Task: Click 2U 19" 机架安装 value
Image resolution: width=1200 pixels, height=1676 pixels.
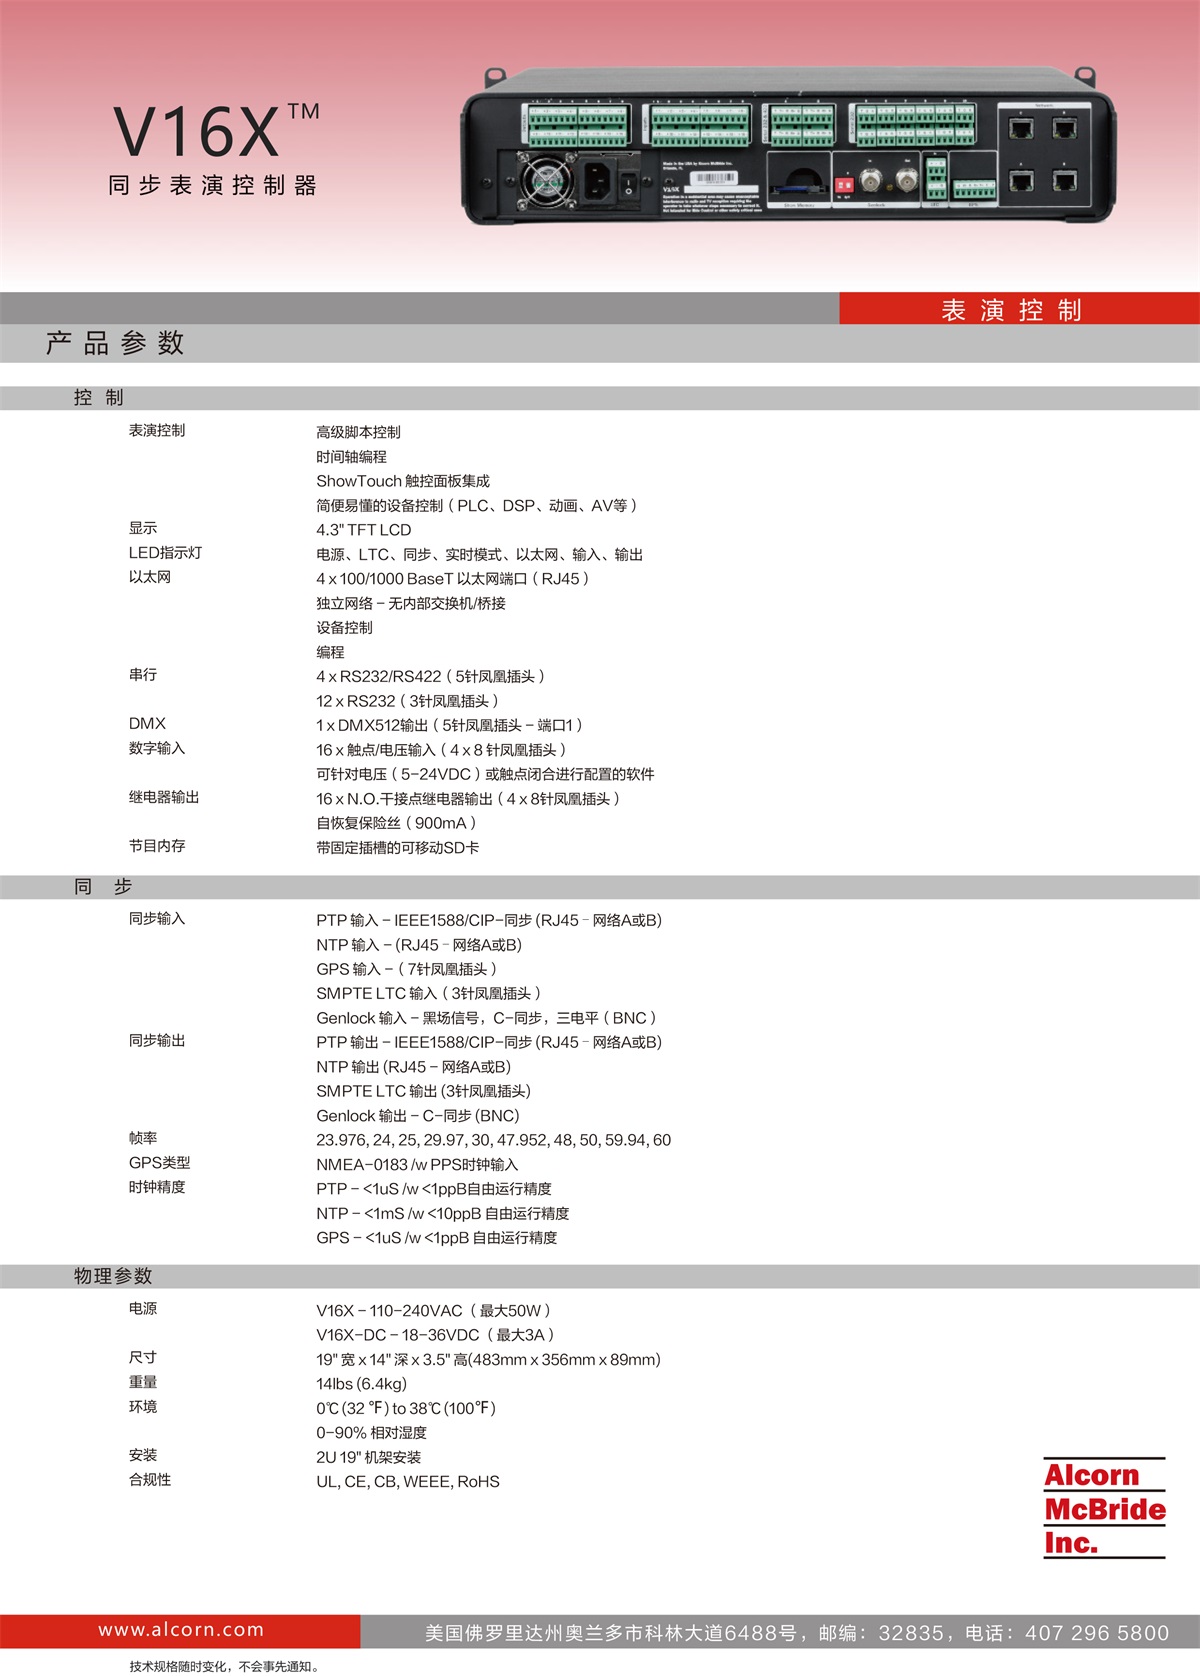Action: click(x=369, y=1457)
